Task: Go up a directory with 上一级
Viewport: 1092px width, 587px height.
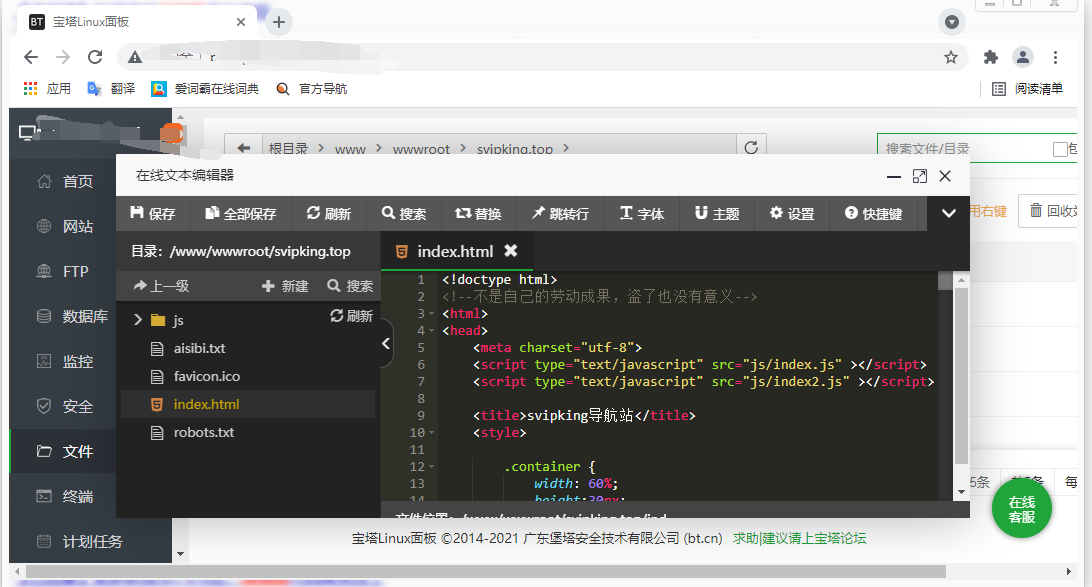Action: (162, 286)
